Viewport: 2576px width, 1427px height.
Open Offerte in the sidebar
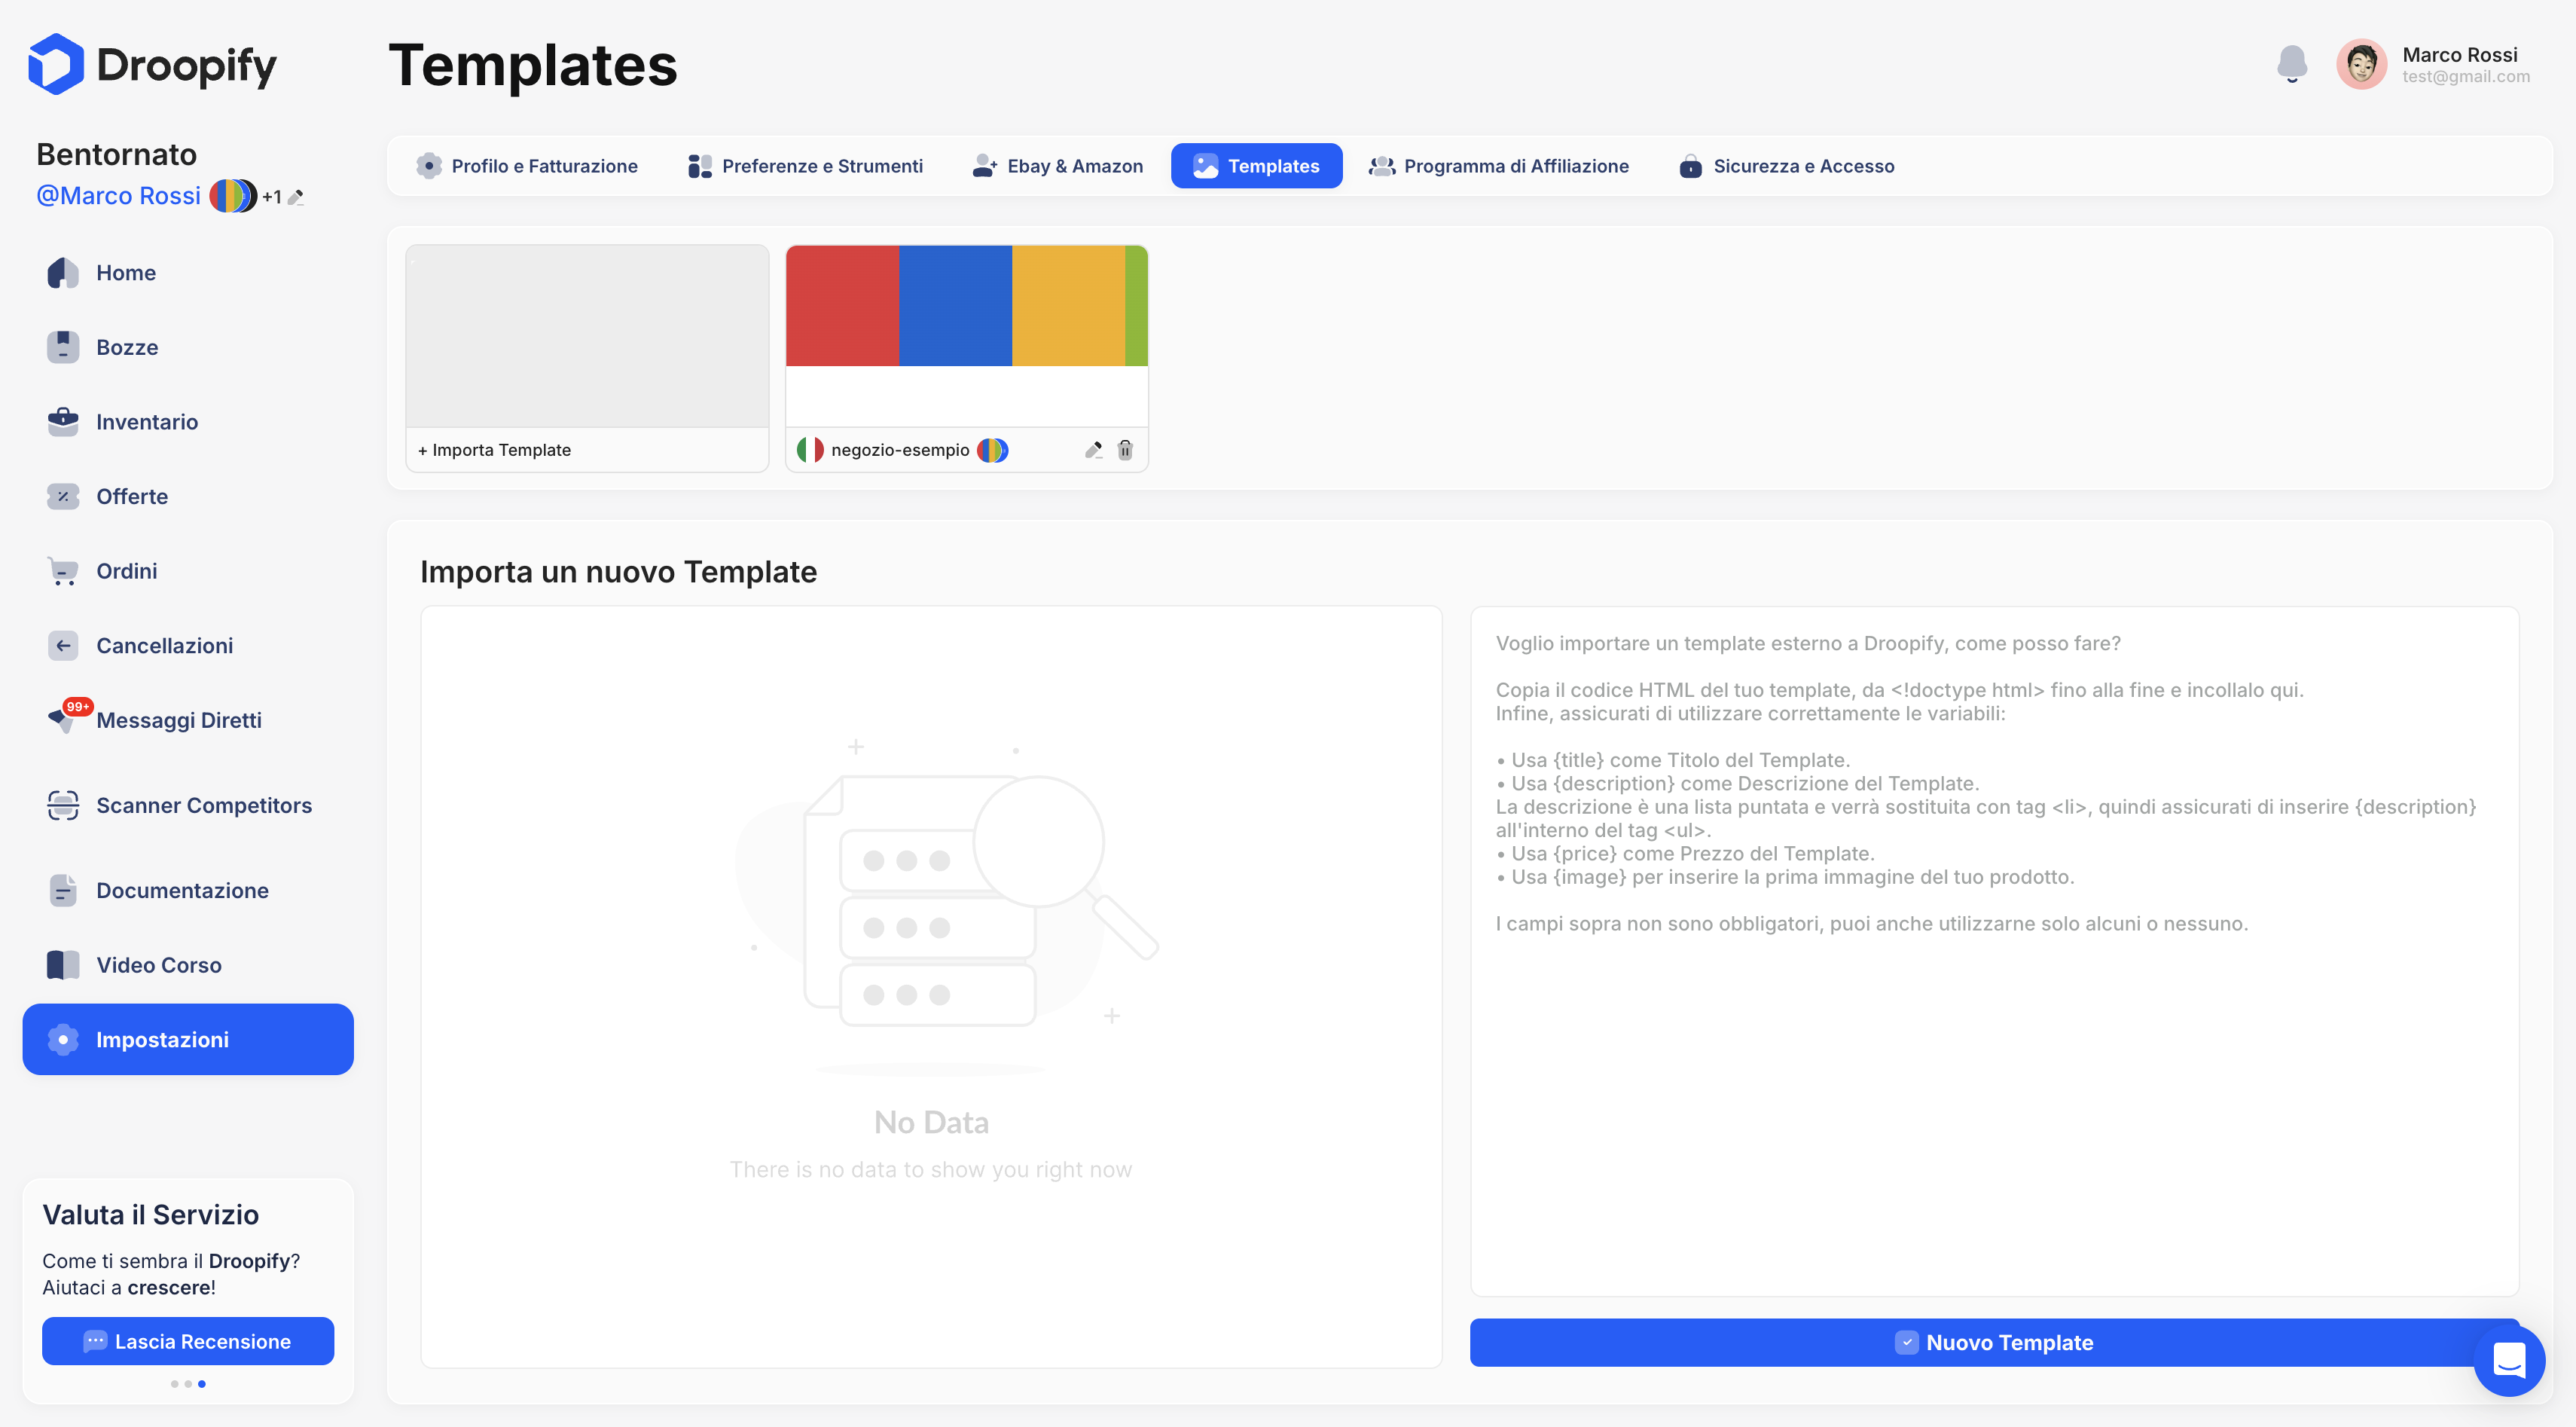click(x=188, y=496)
